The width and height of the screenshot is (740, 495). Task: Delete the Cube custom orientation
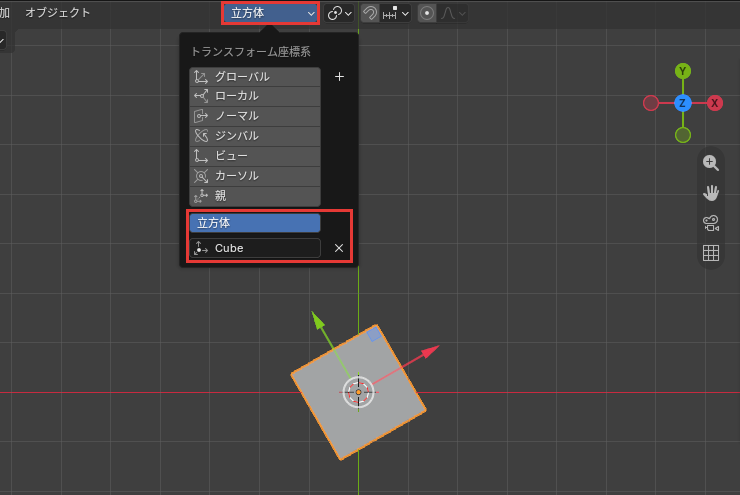[x=339, y=248]
